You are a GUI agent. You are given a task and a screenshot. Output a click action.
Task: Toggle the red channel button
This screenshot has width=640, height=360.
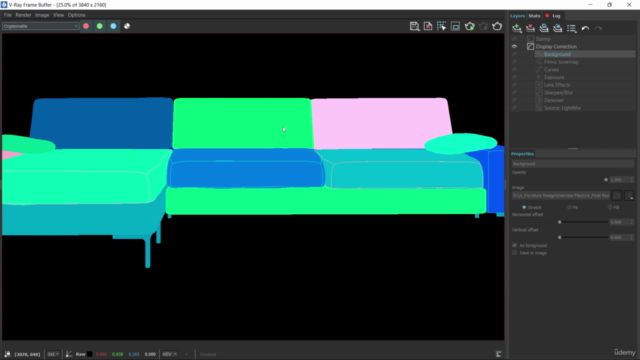tap(86, 26)
